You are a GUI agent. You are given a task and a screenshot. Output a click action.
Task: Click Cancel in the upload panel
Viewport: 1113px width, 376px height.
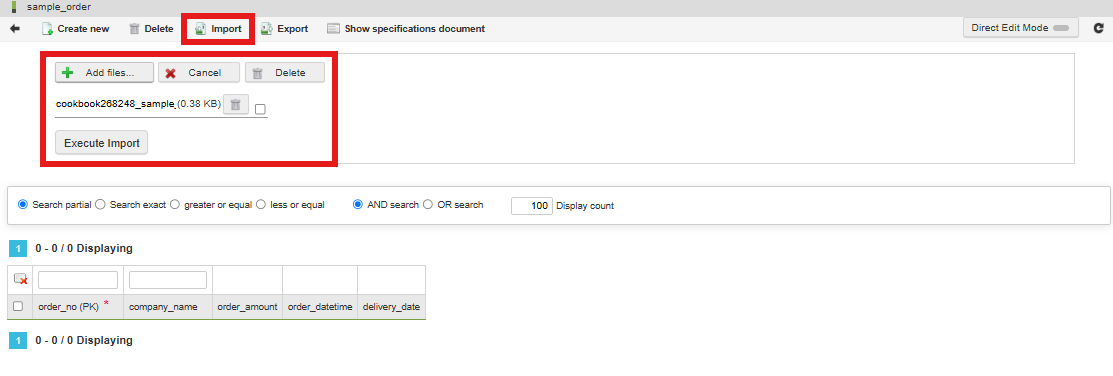(x=199, y=72)
